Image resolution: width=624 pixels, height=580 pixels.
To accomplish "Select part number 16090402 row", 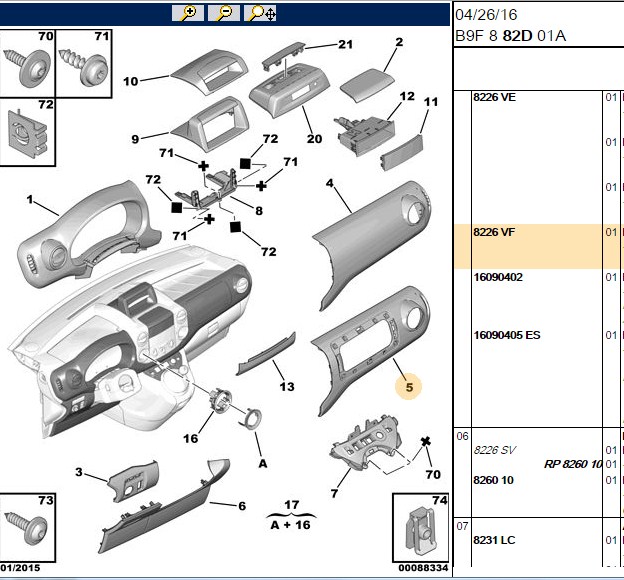I will [x=498, y=277].
